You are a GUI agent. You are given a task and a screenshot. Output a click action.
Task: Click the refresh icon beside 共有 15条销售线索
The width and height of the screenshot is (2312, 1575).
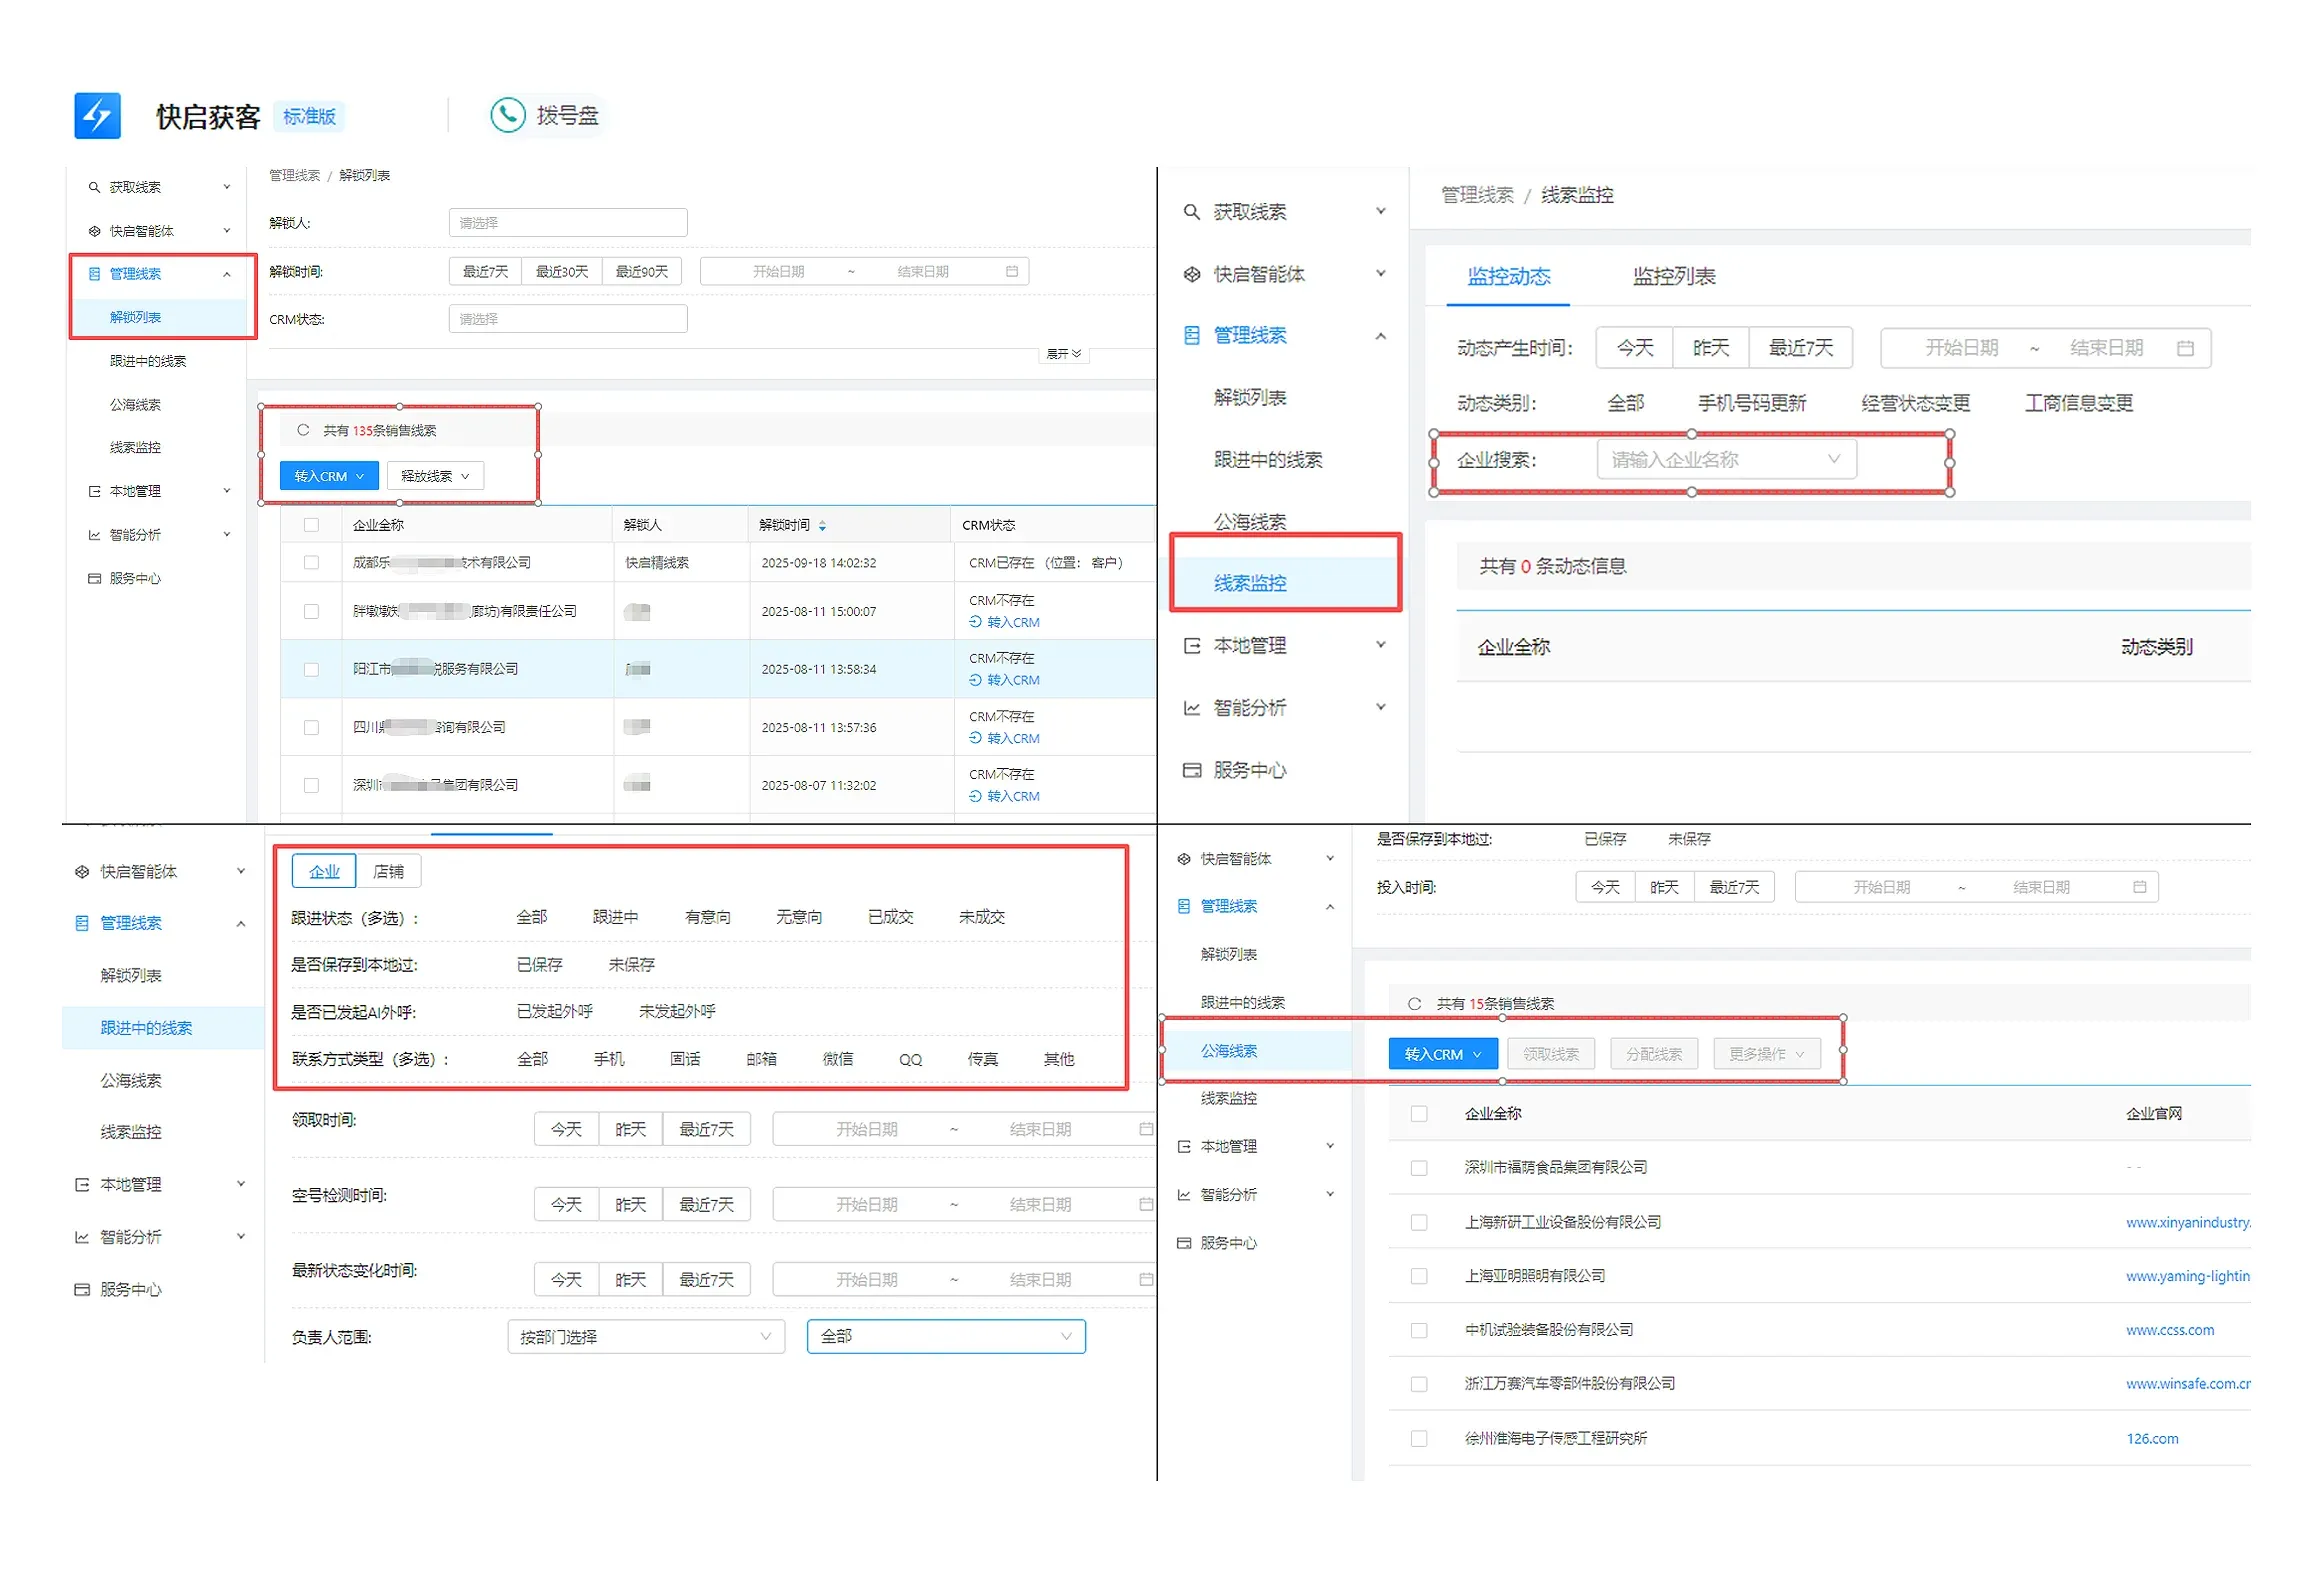pos(1414,1003)
